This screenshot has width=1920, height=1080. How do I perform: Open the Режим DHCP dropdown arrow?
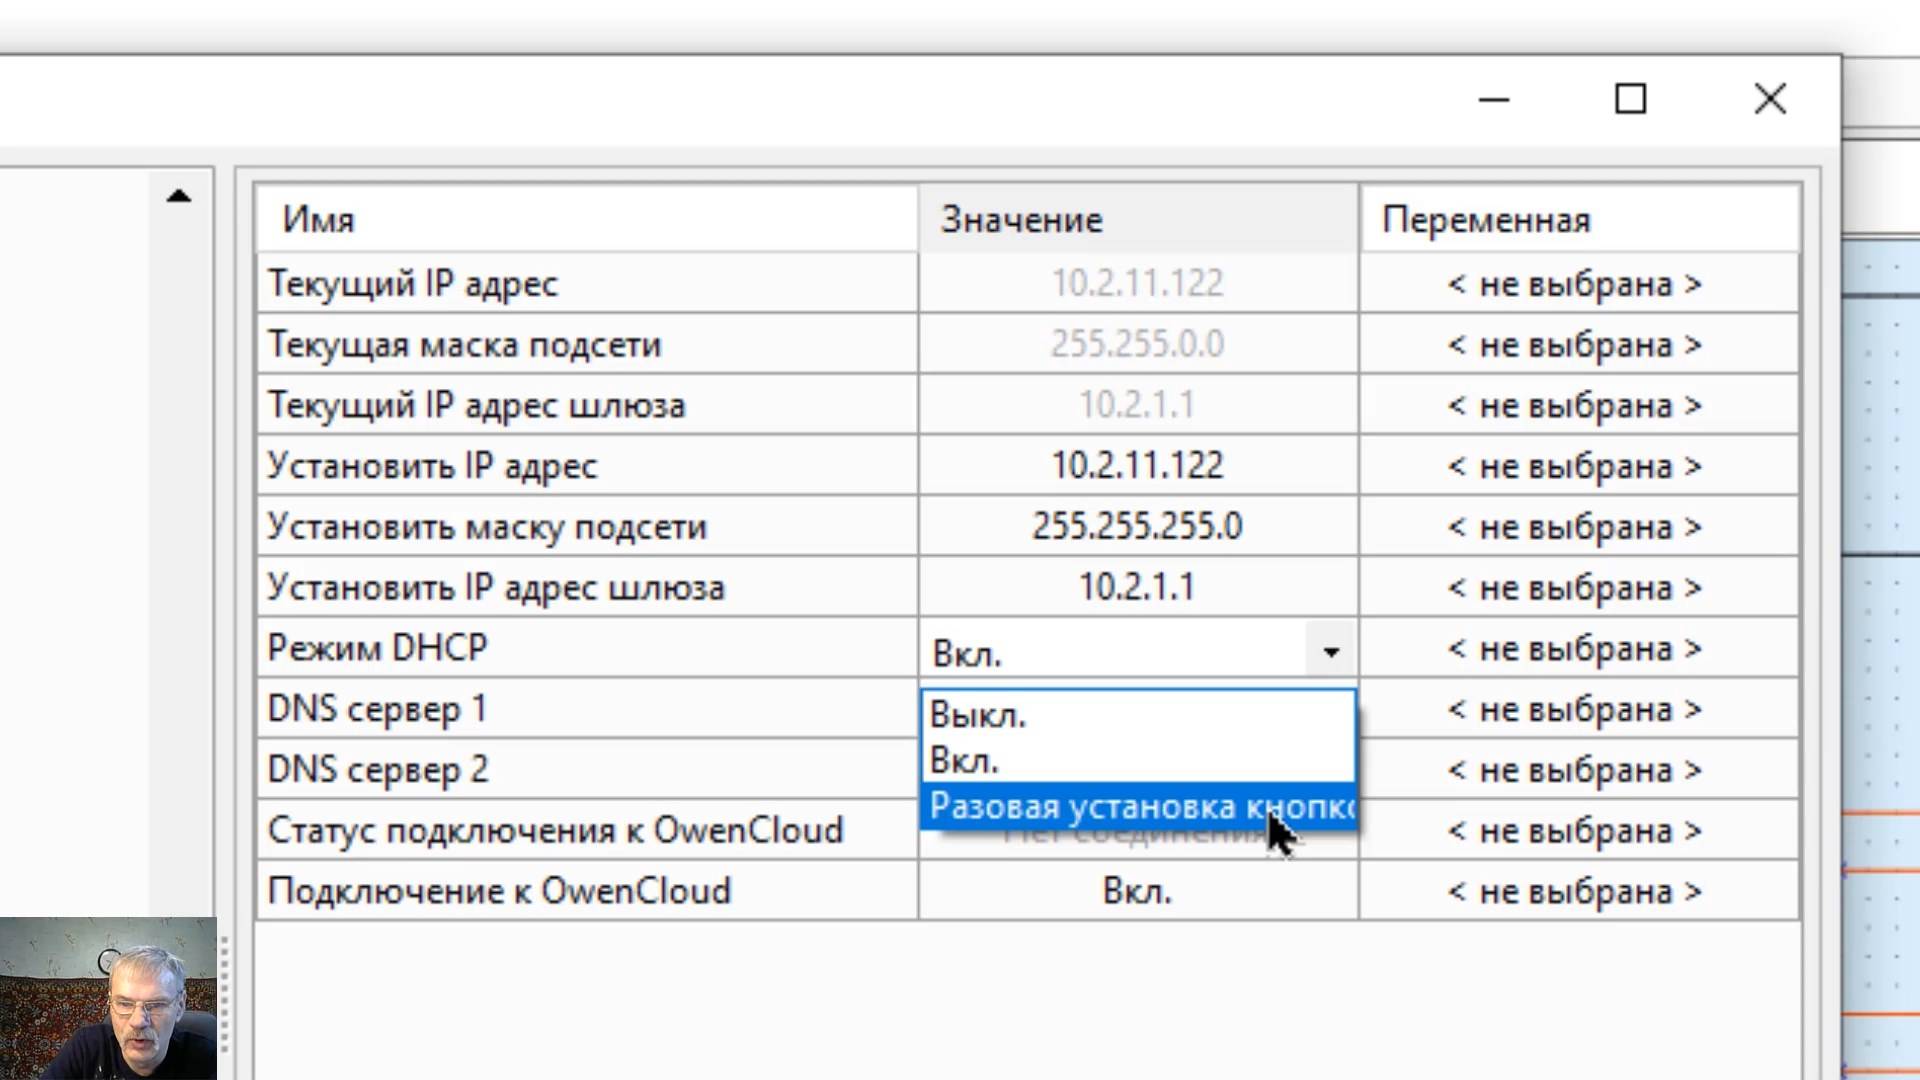click(1330, 652)
